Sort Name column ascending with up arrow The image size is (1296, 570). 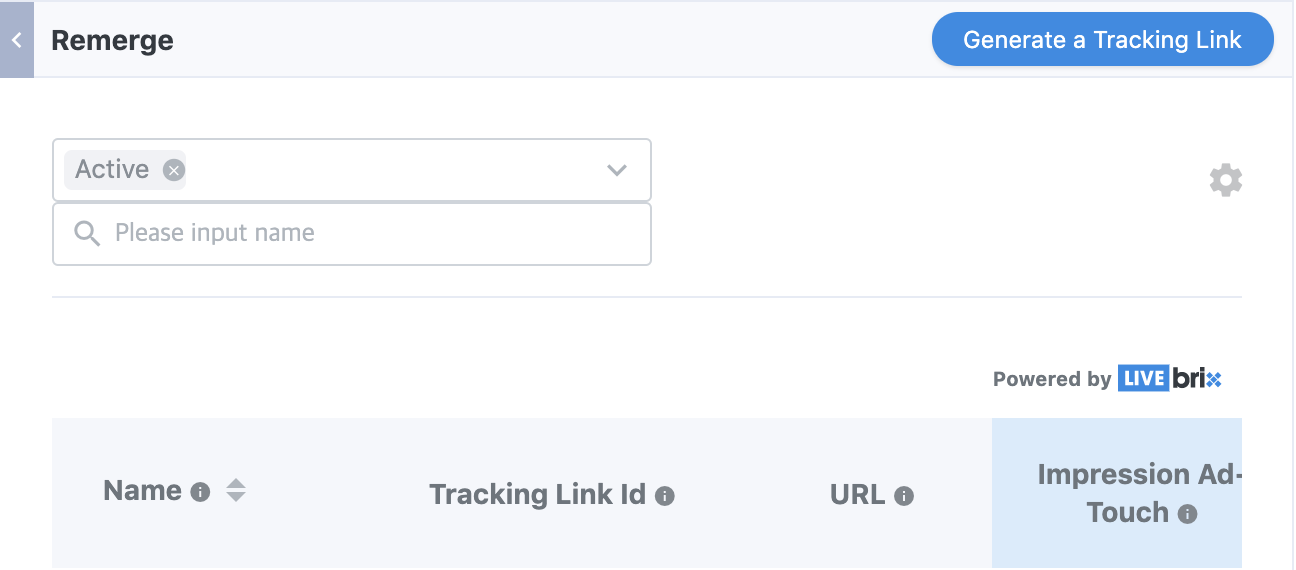click(x=236, y=483)
